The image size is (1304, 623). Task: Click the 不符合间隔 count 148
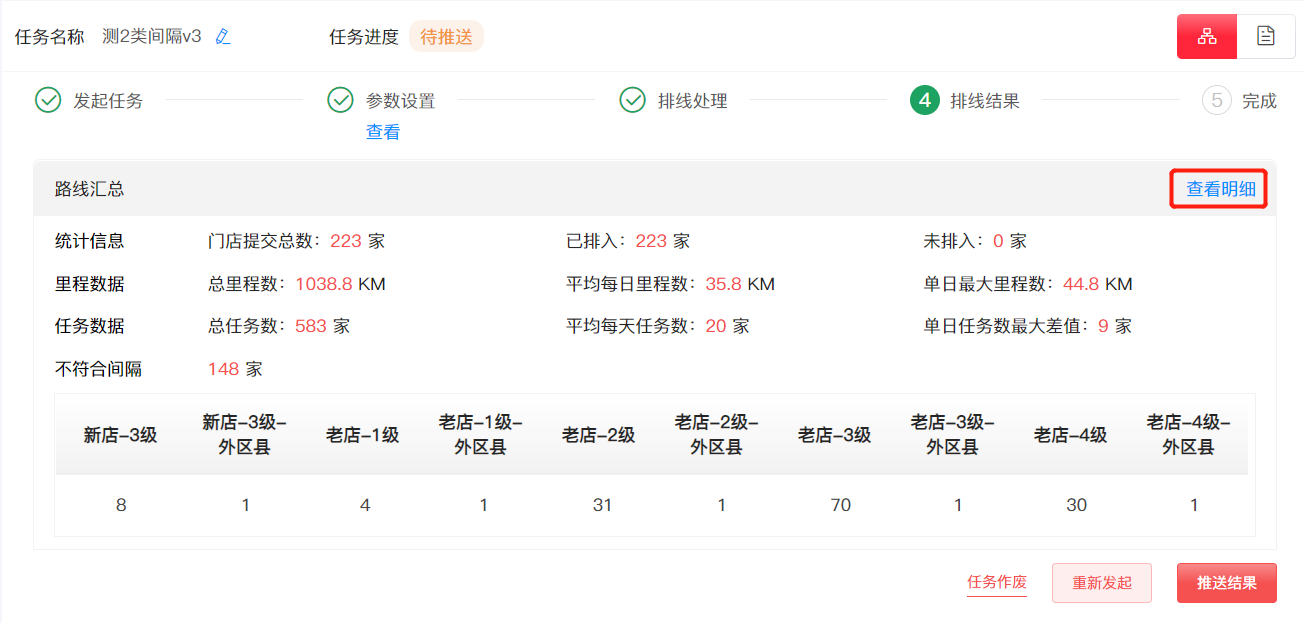coord(223,369)
